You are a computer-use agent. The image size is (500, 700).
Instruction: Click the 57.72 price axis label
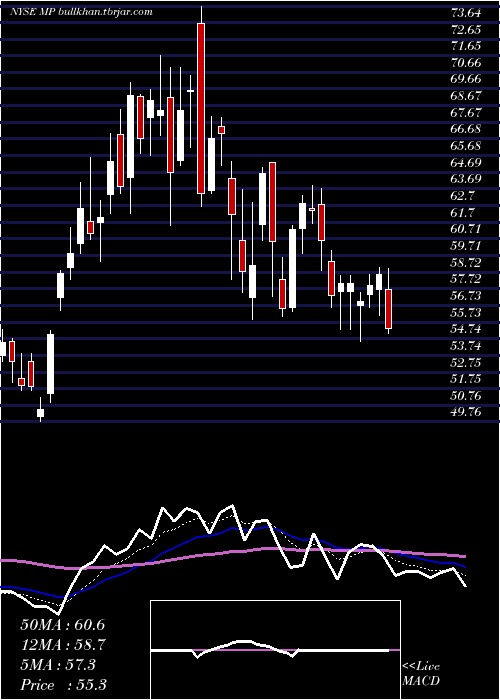(x=466, y=279)
